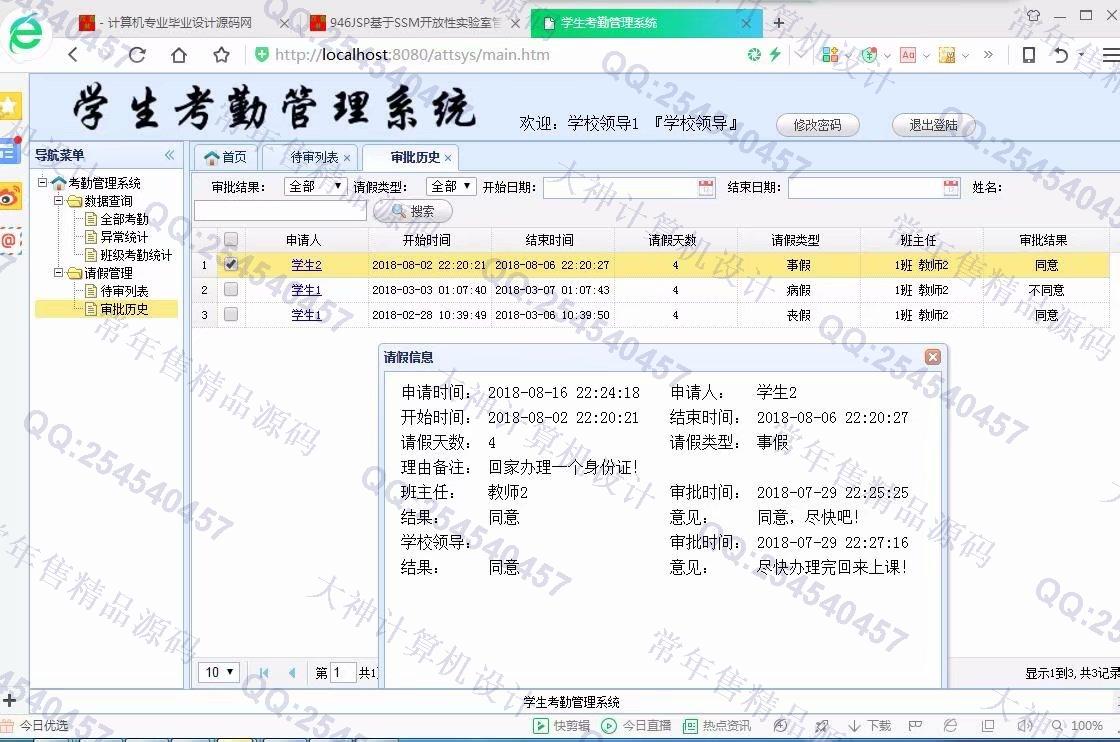This screenshot has height=742, width=1120.
Task: Close the 审批历史 tab
Action: coord(448,158)
